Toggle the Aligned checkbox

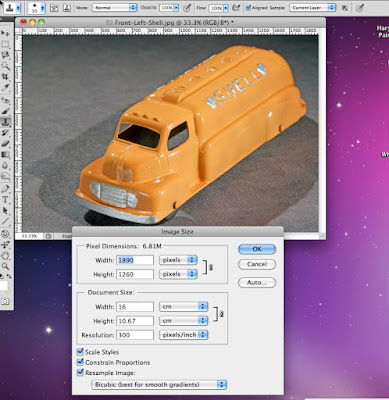click(x=248, y=8)
